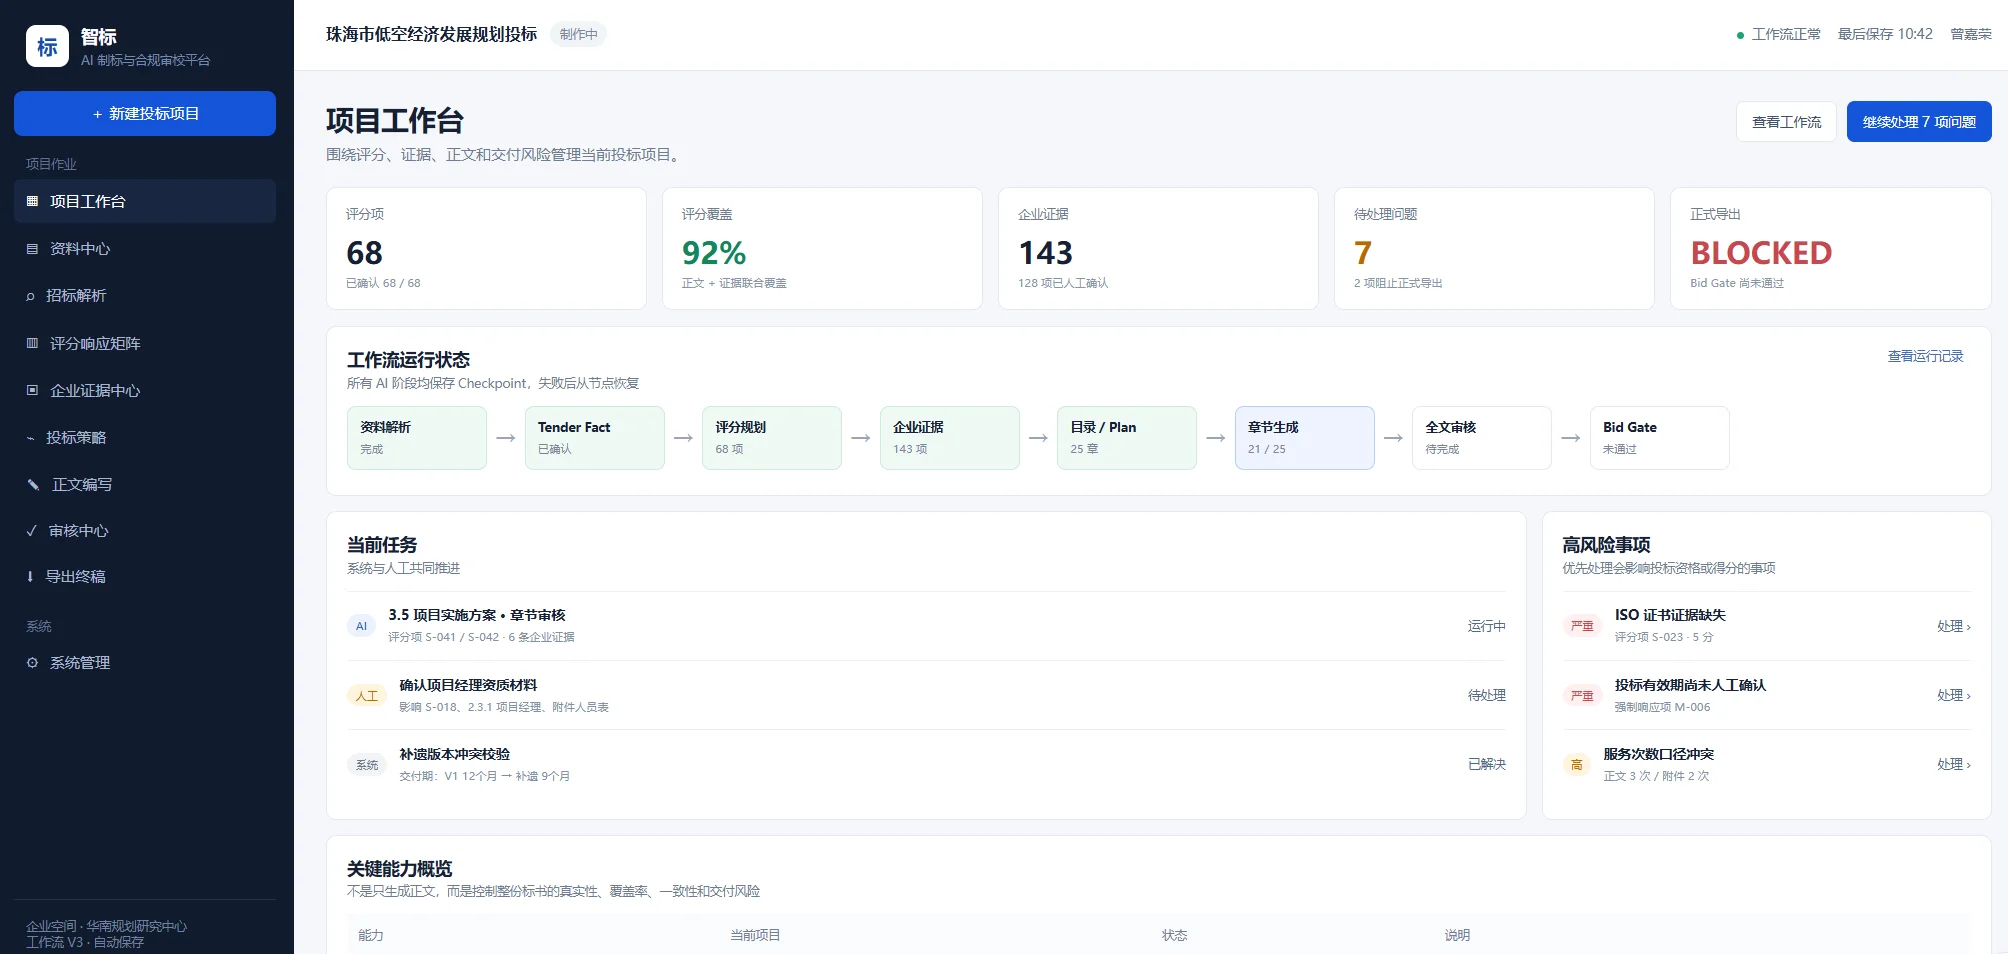Expand 处理 chevron for 服务次数口径冲突
The height and width of the screenshot is (954, 2008).
pyautogui.click(x=1953, y=764)
